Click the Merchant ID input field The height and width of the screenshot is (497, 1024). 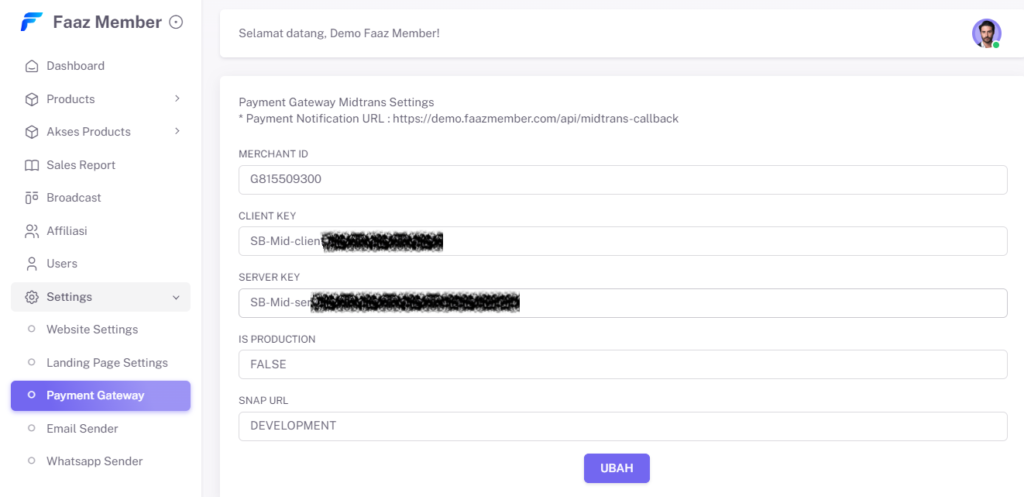(622, 180)
